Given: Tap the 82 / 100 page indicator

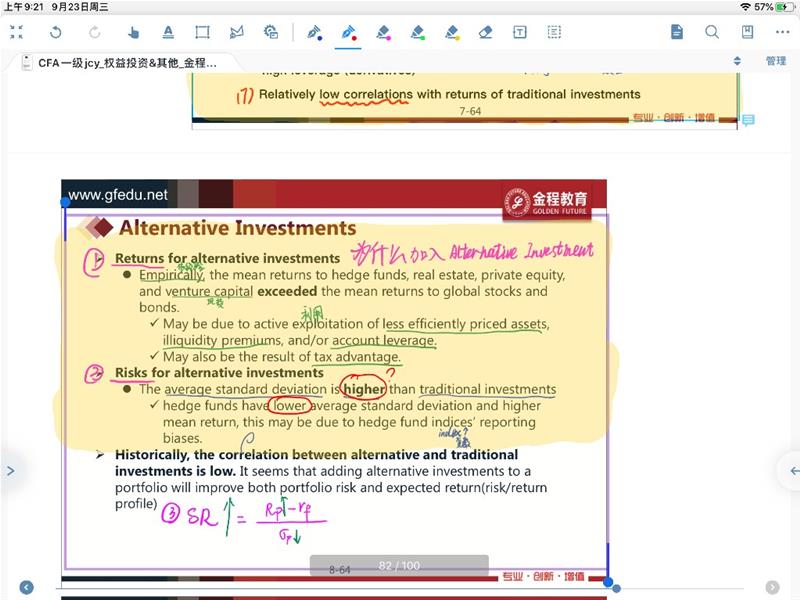Looking at the screenshot, I should click(399, 565).
